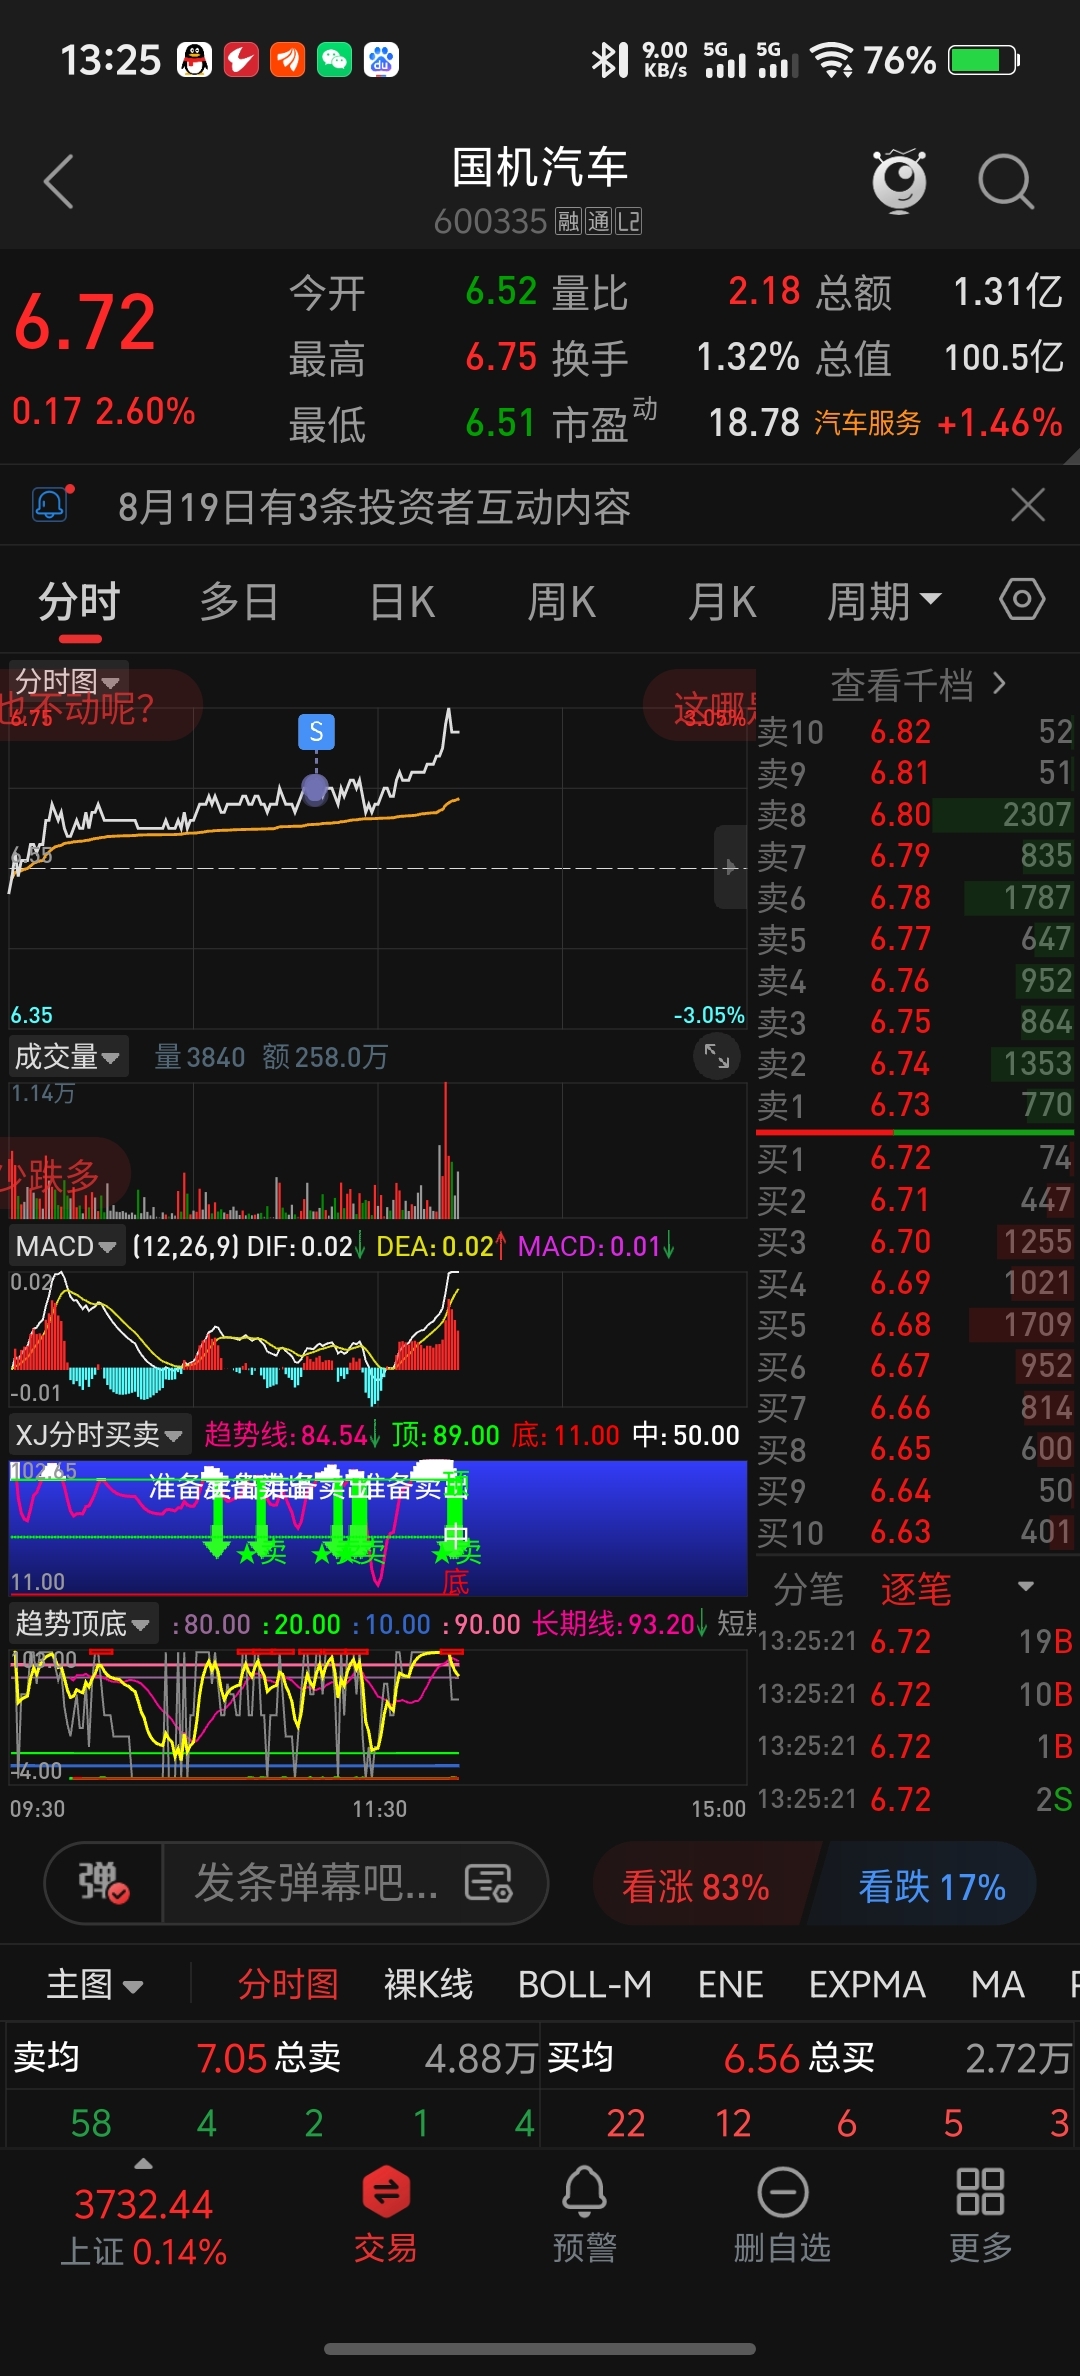
Task: Tap the 融 margin badge
Action: (568, 221)
